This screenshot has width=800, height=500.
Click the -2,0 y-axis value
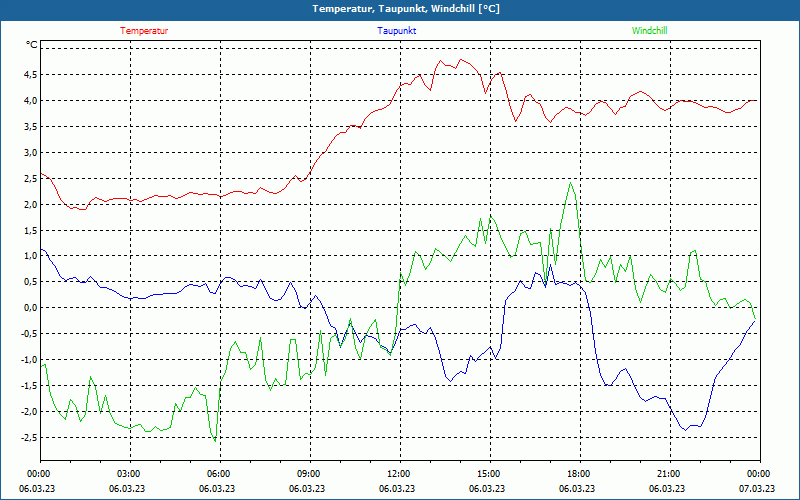(29, 412)
